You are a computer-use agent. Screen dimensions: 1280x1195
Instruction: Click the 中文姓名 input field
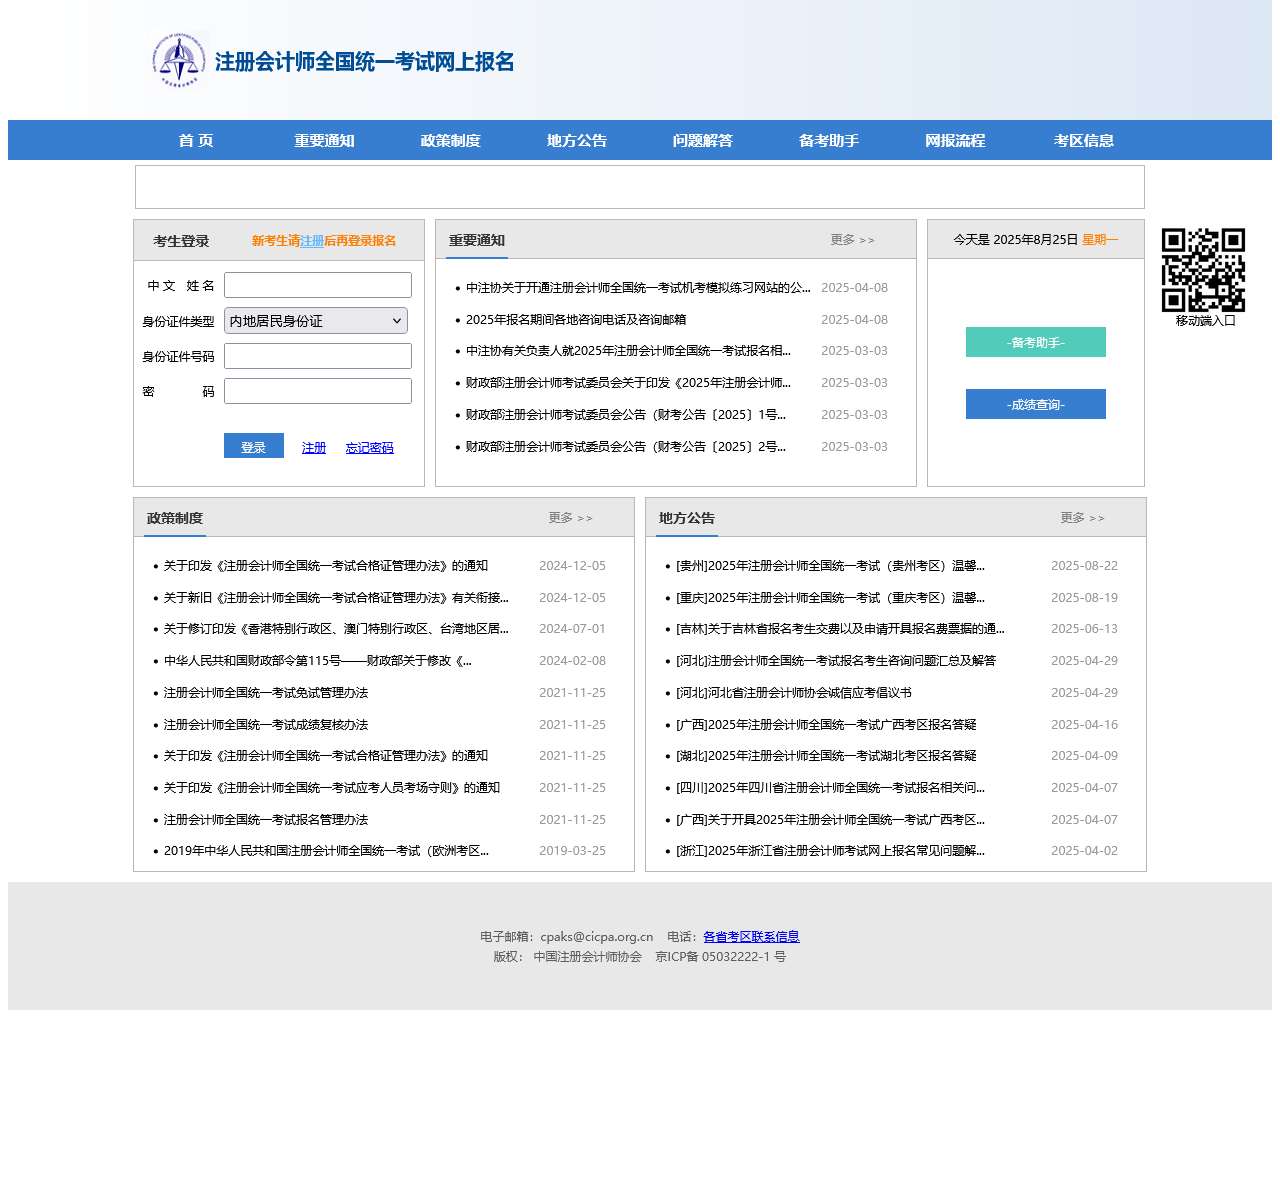tap(317, 285)
